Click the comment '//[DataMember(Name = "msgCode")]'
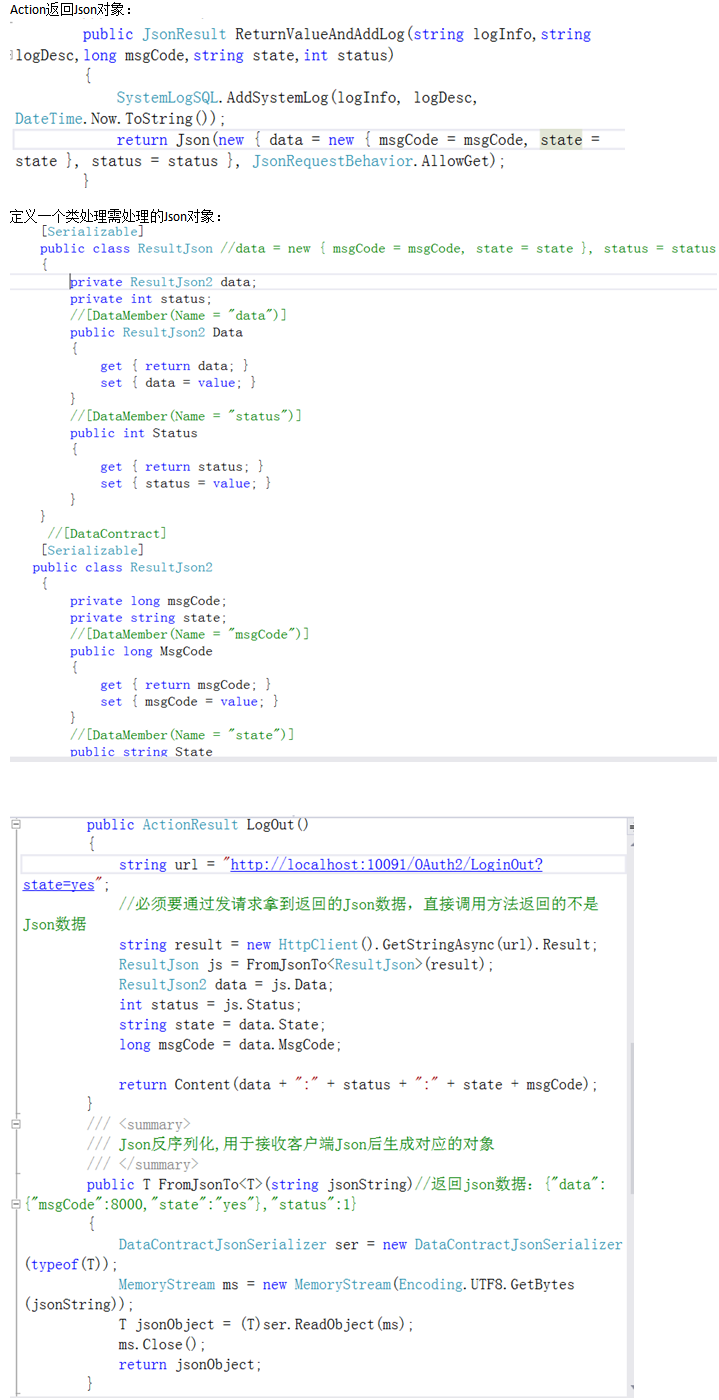719x1400 pixels. click(190, 634)
